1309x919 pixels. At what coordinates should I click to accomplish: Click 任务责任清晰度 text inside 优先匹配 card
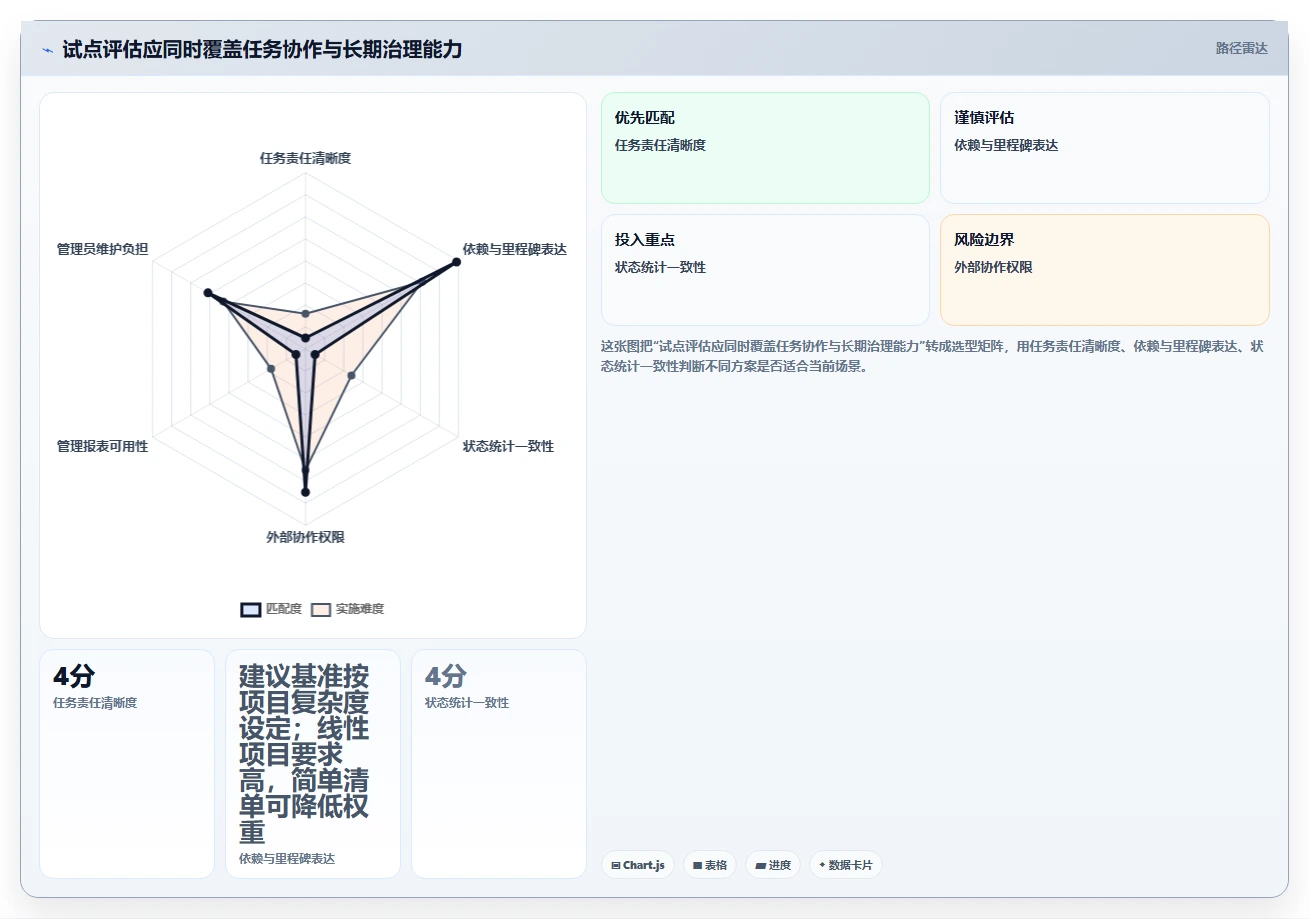(x=660, y=145)
